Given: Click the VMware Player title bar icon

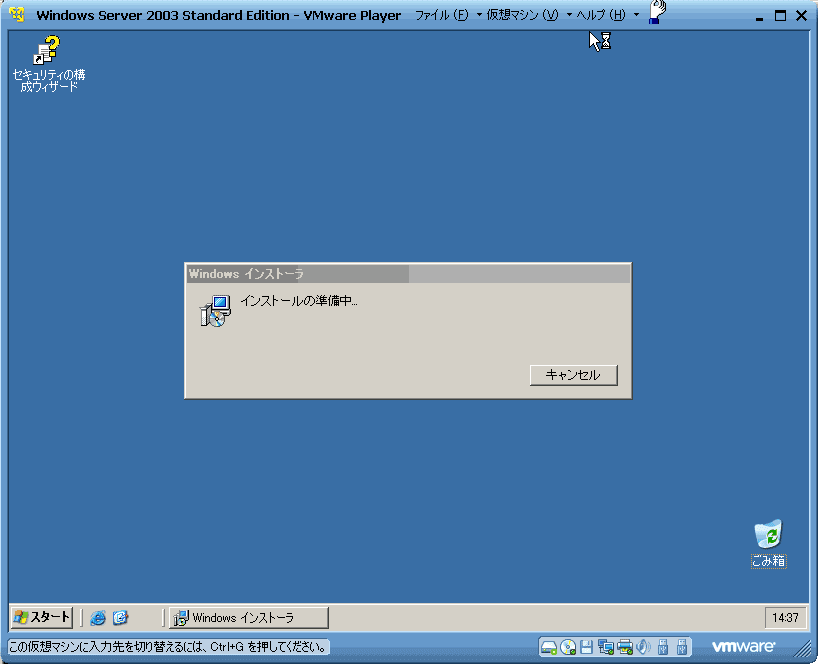Looking at the screenshot, I should tap(17, 15).
